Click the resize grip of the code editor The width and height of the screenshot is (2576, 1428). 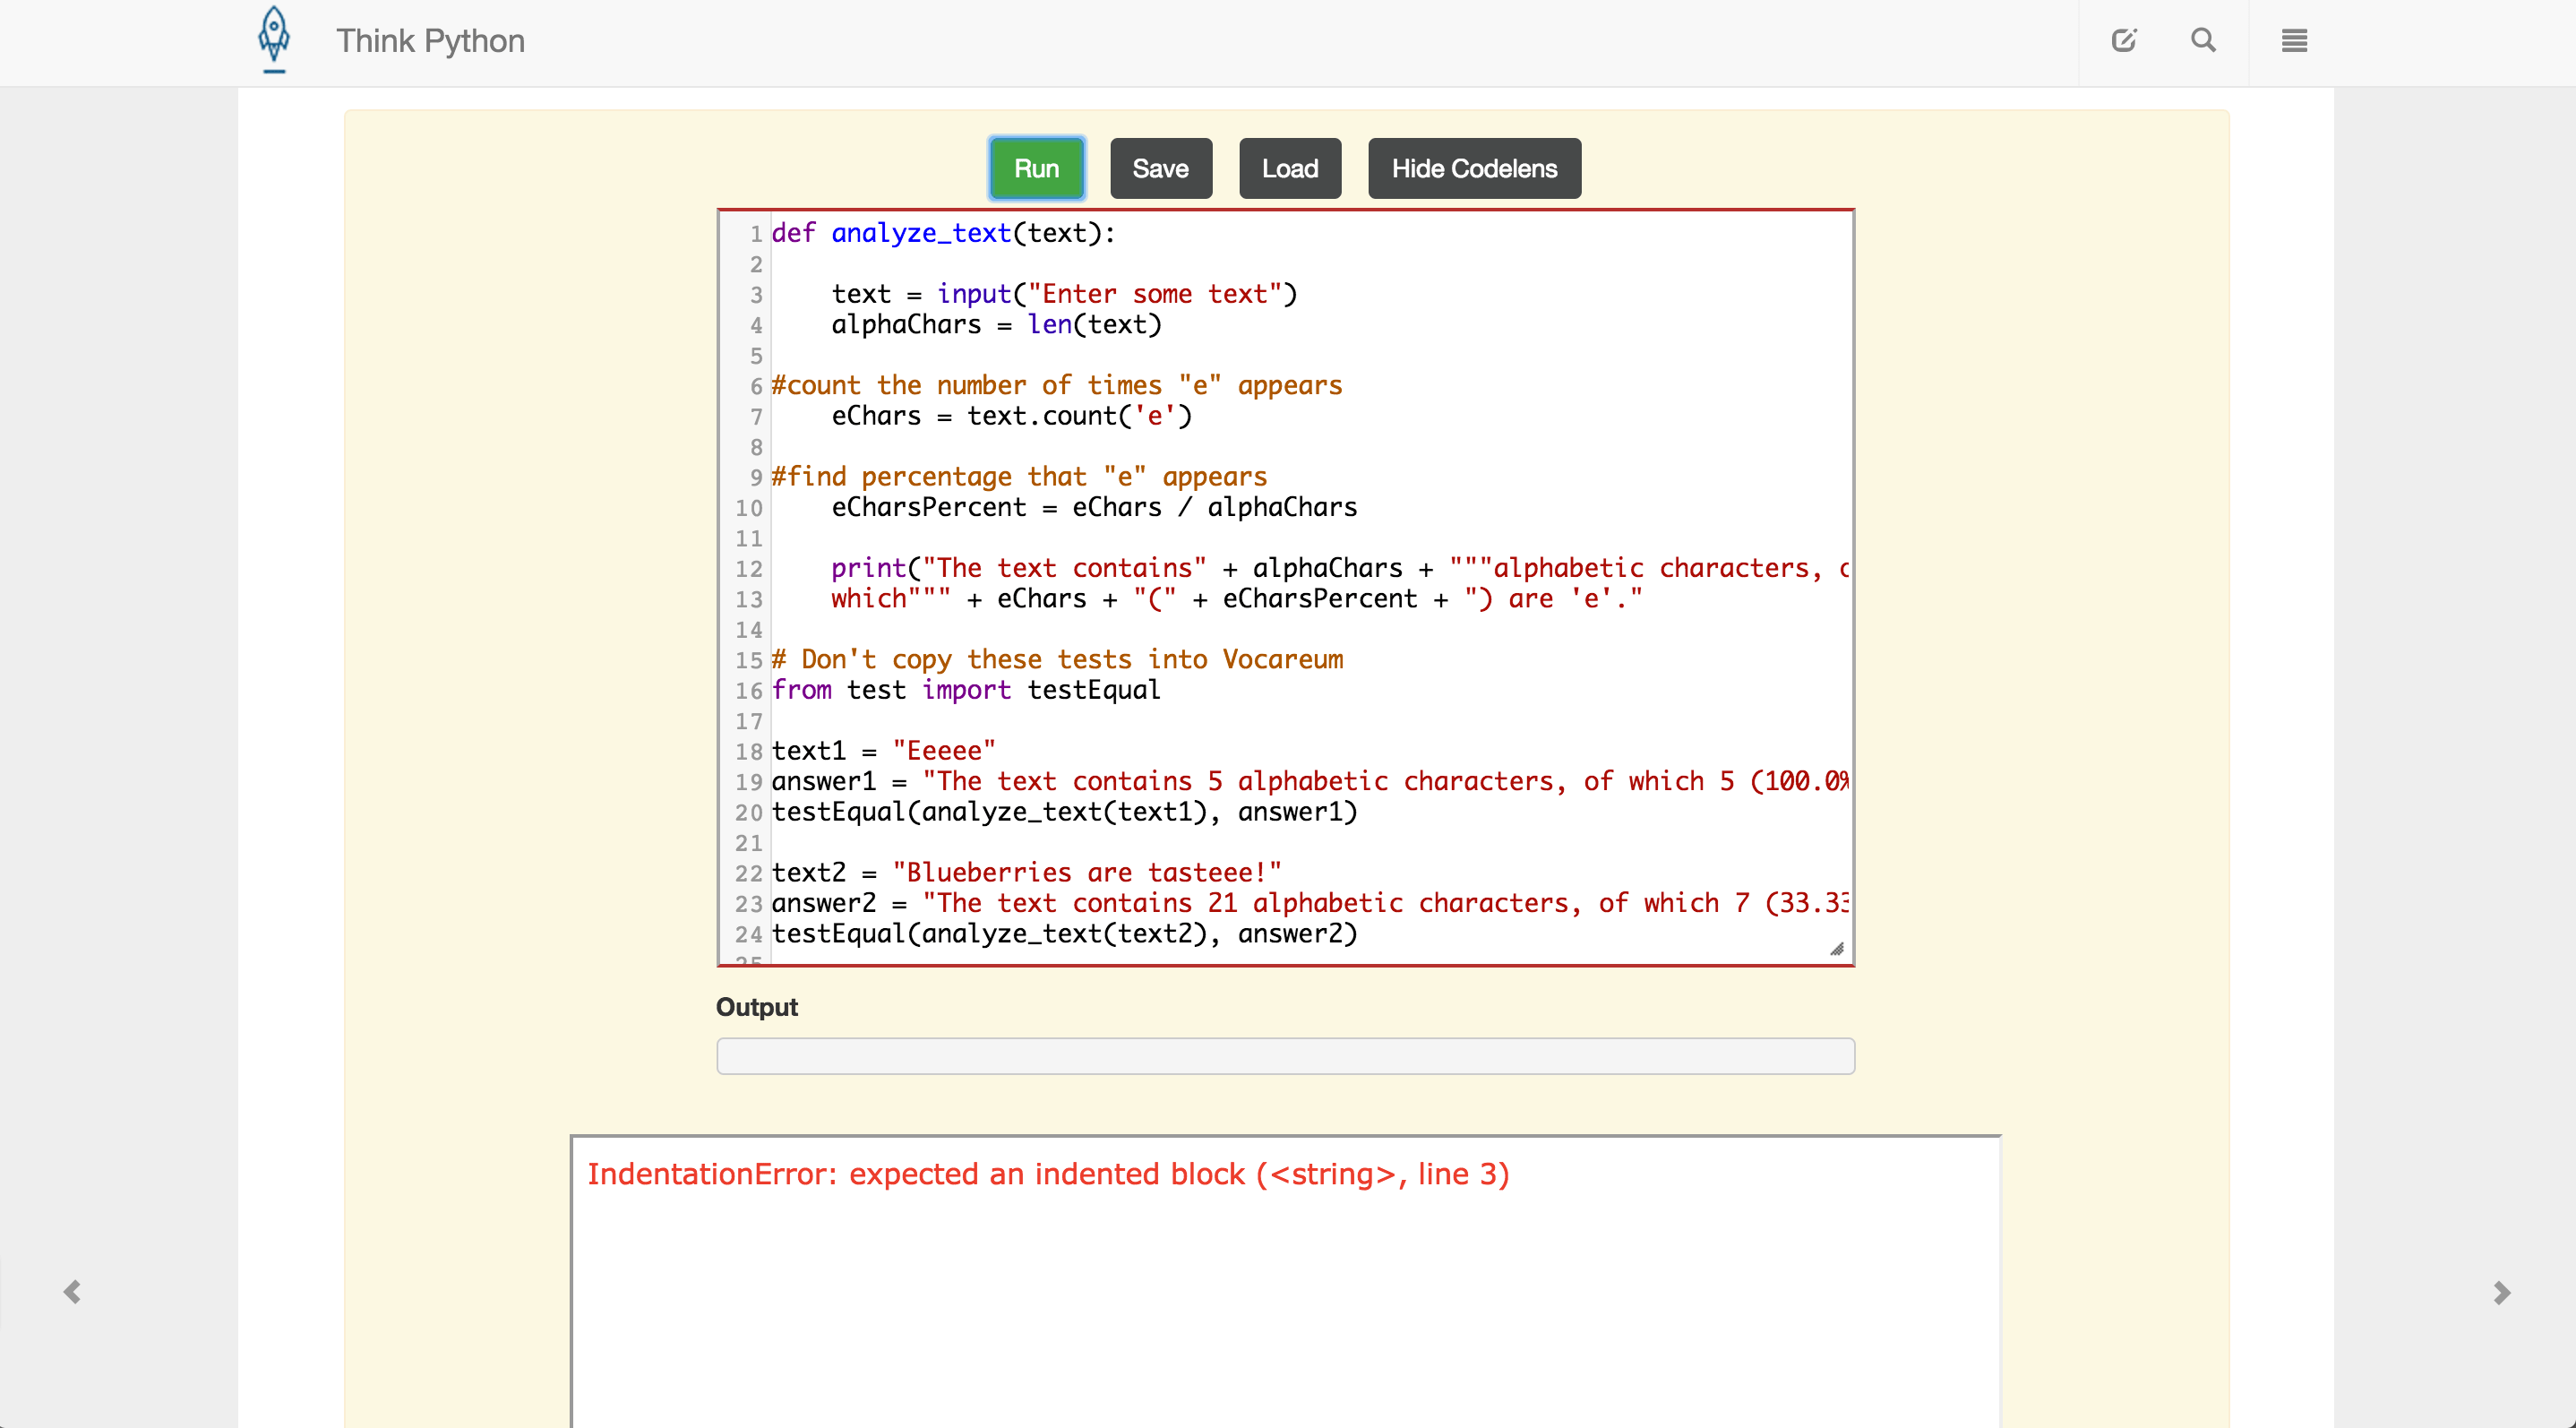pos(1838,948)
